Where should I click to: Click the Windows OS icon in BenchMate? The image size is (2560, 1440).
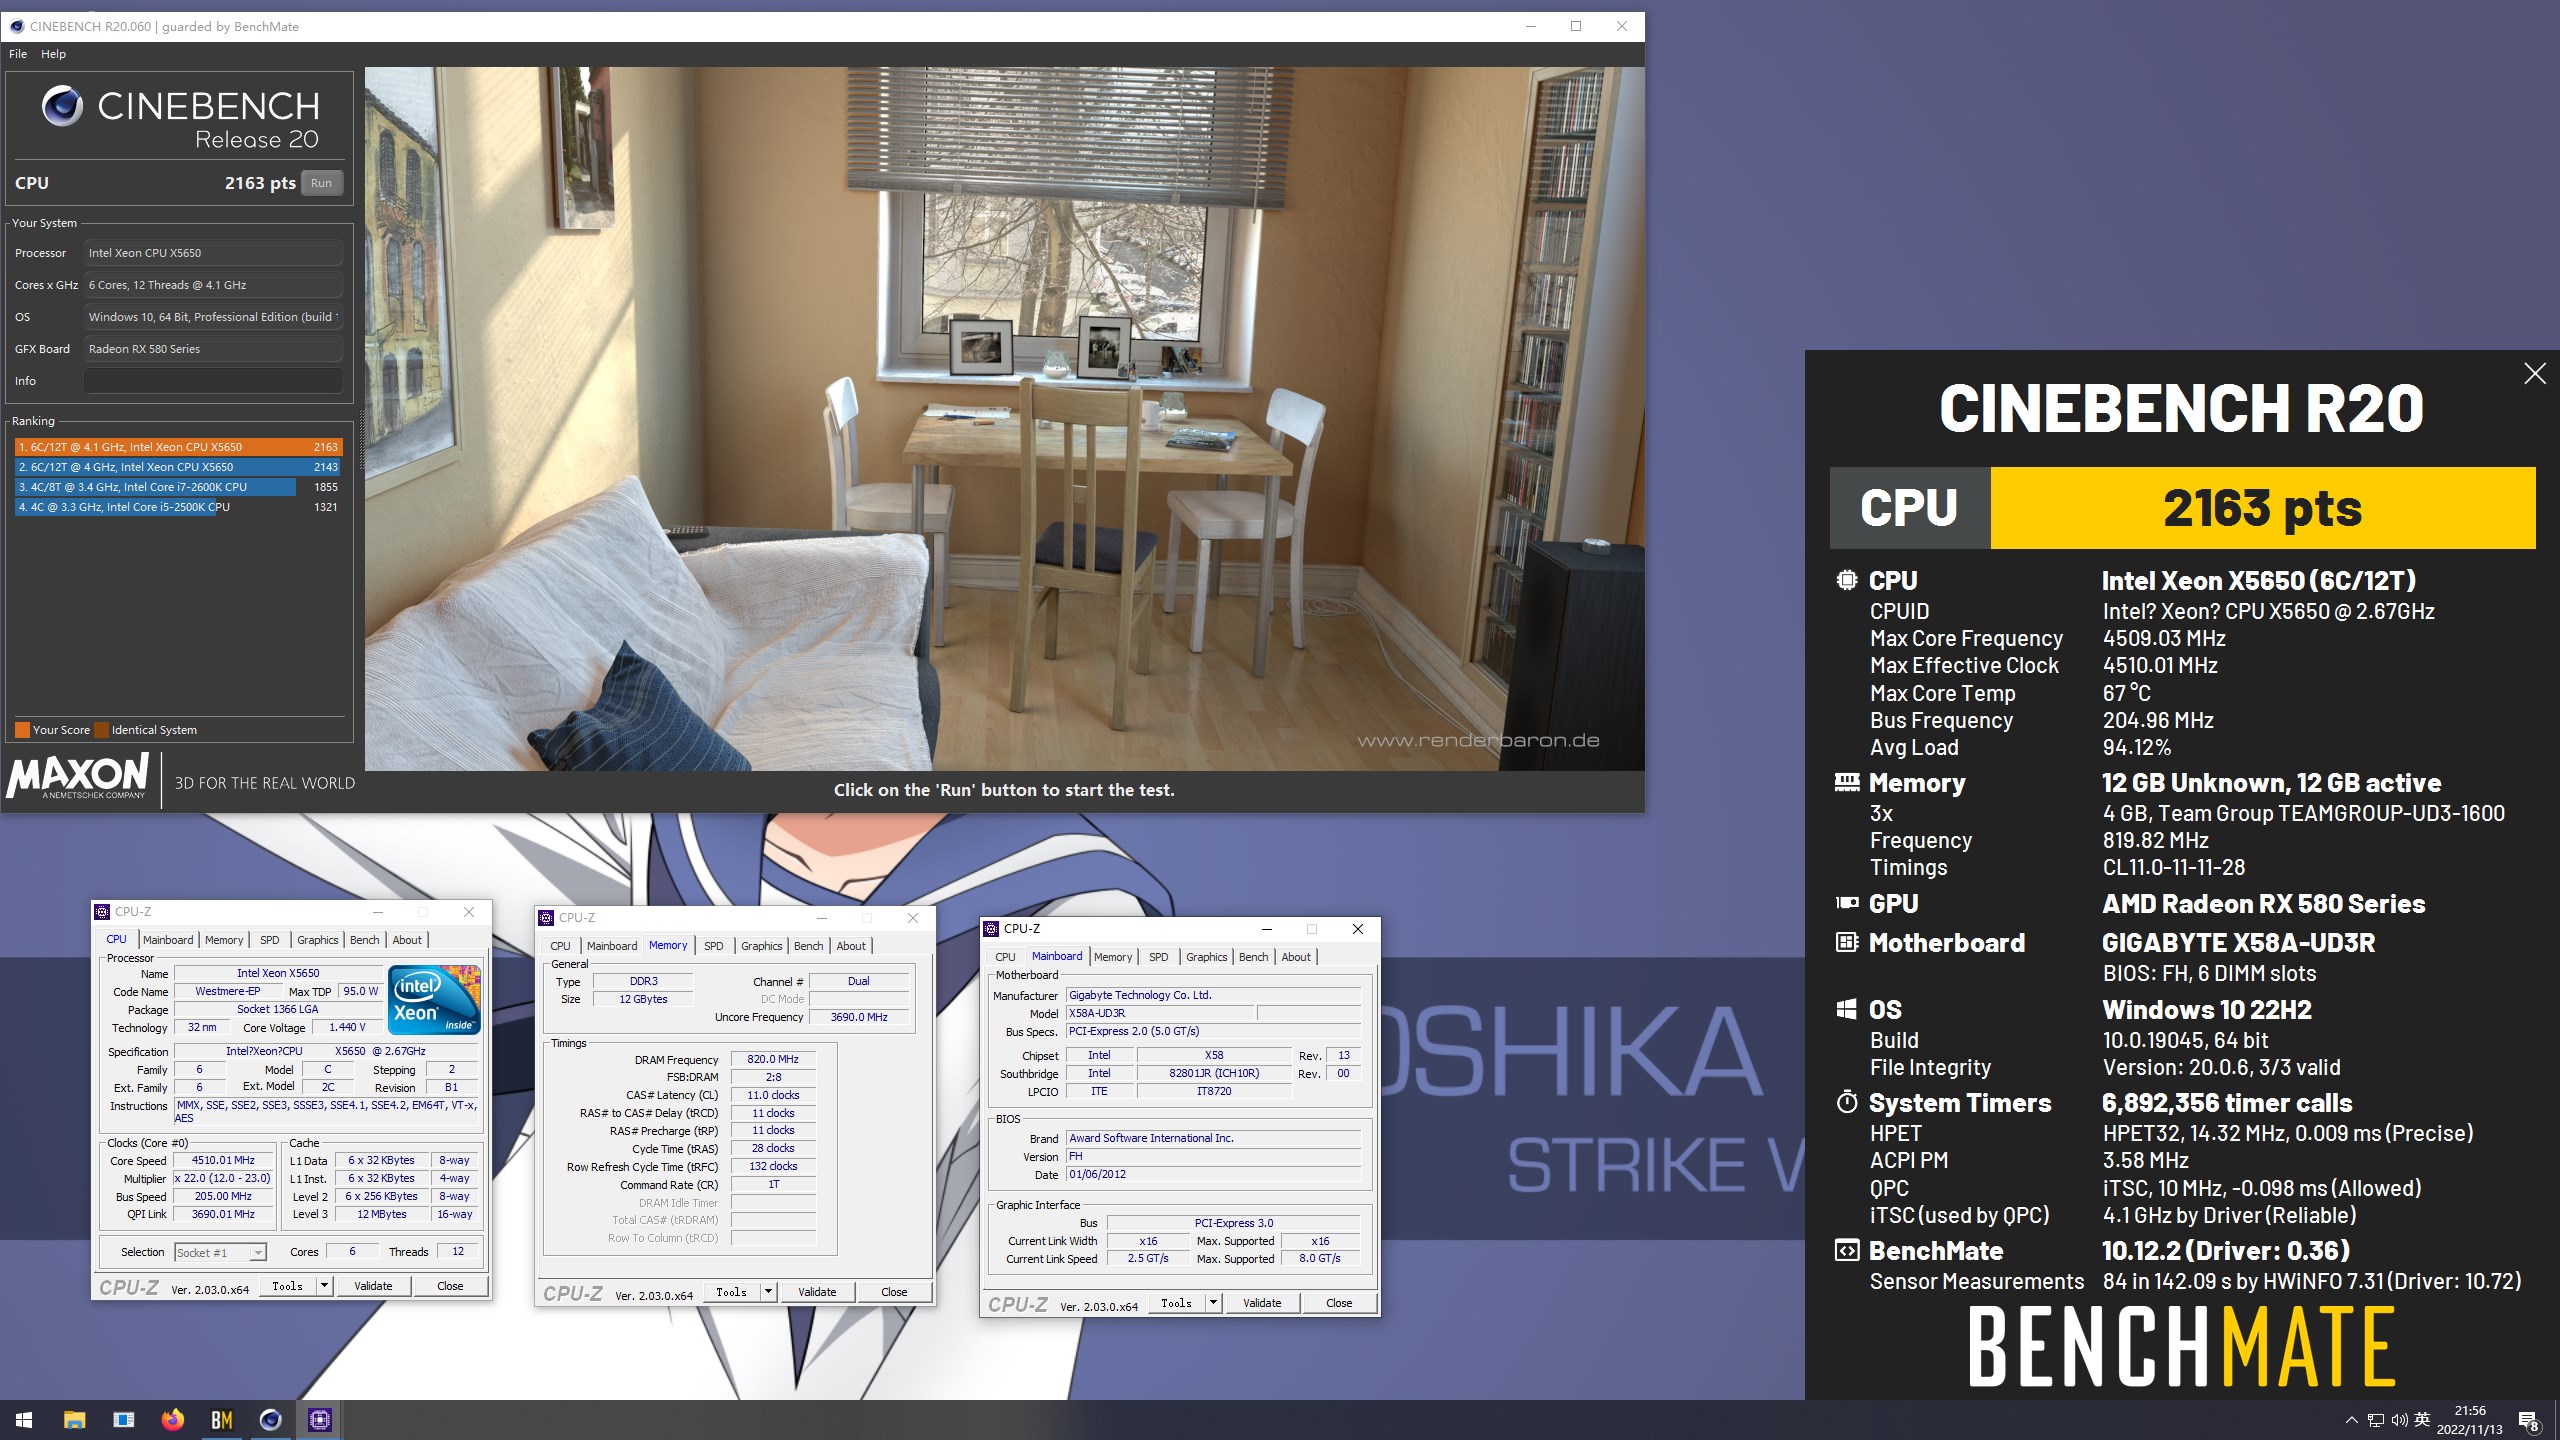click(1846, 1009)
